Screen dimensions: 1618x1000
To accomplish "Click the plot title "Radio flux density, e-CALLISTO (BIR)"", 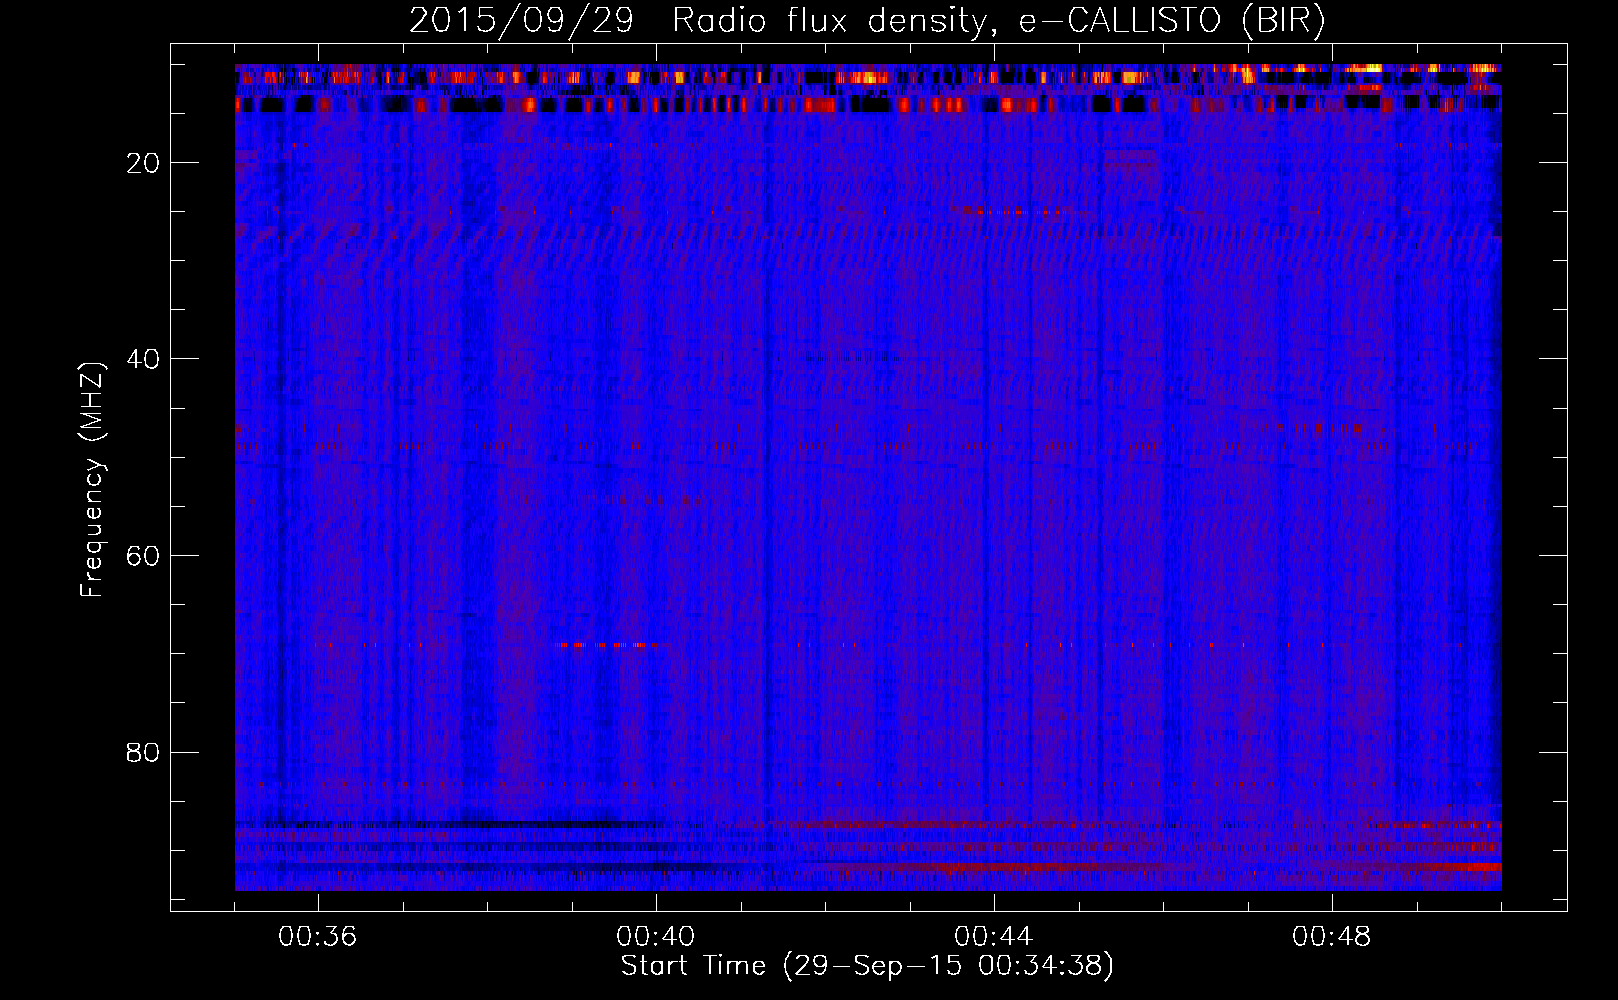I will (x=998, y=20).
